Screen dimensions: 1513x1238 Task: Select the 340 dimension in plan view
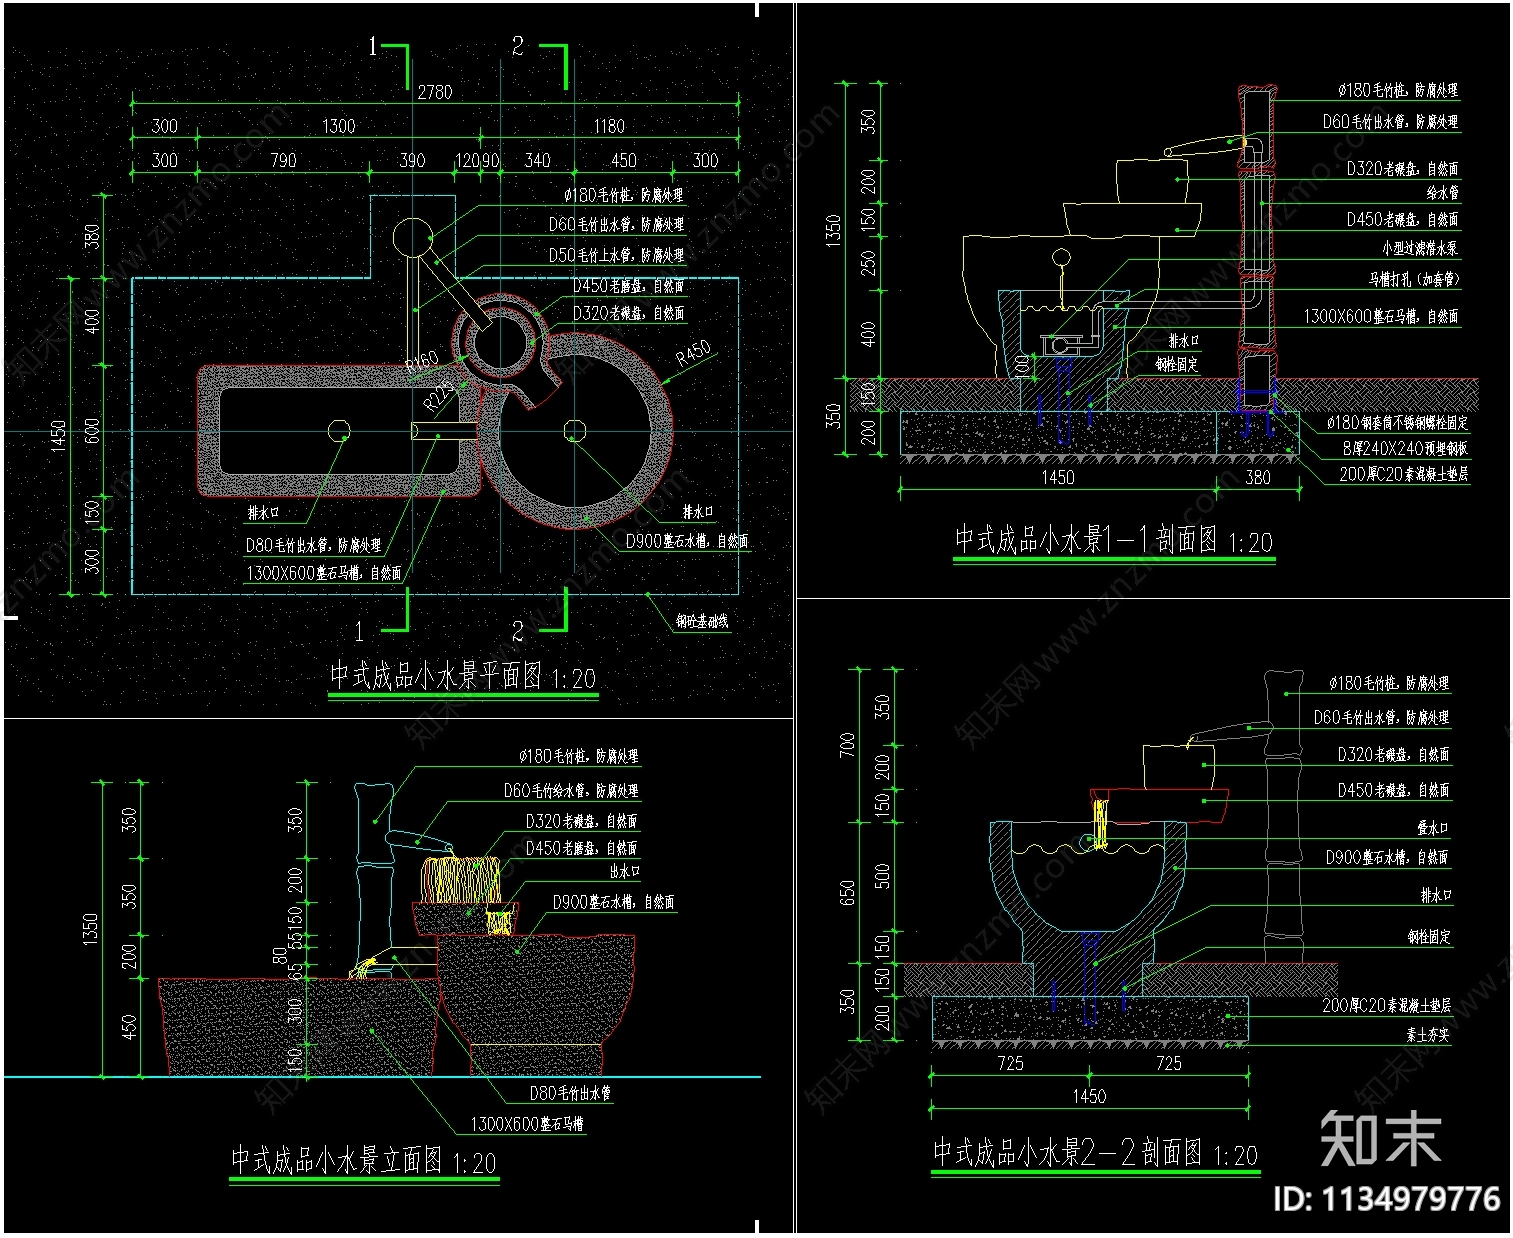538,160
